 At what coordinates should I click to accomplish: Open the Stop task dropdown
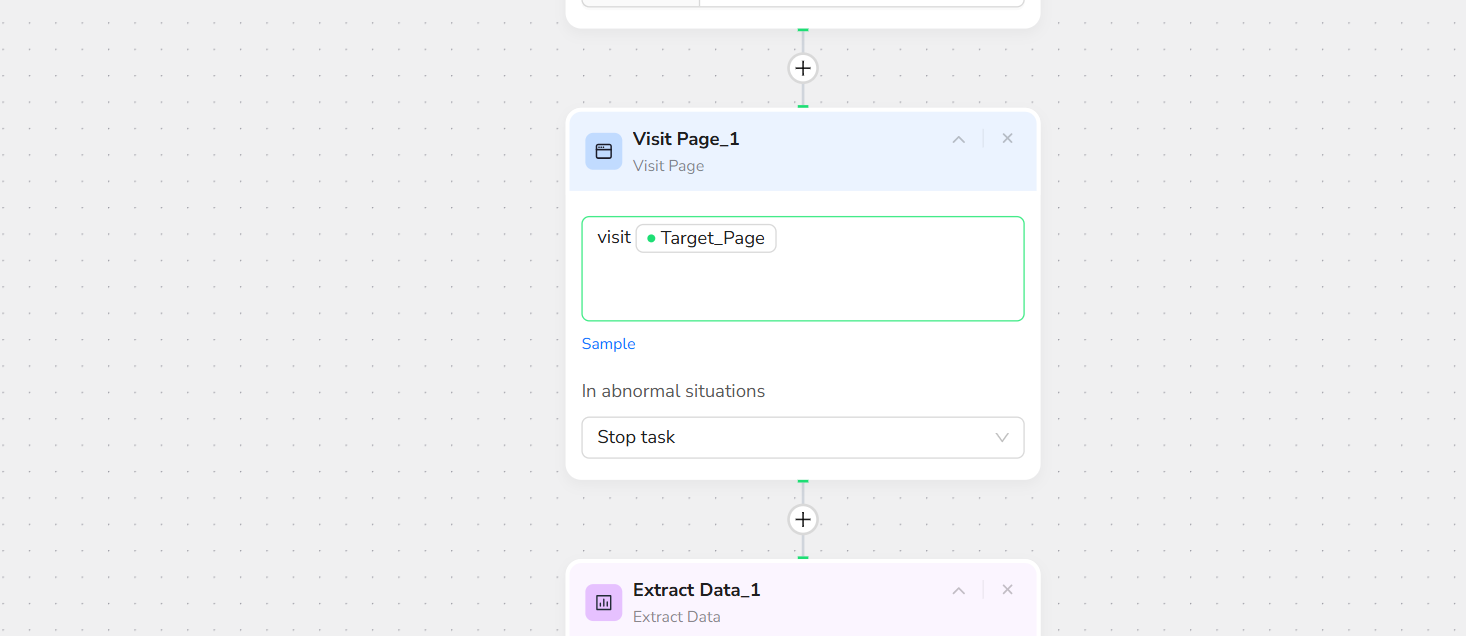802,437
